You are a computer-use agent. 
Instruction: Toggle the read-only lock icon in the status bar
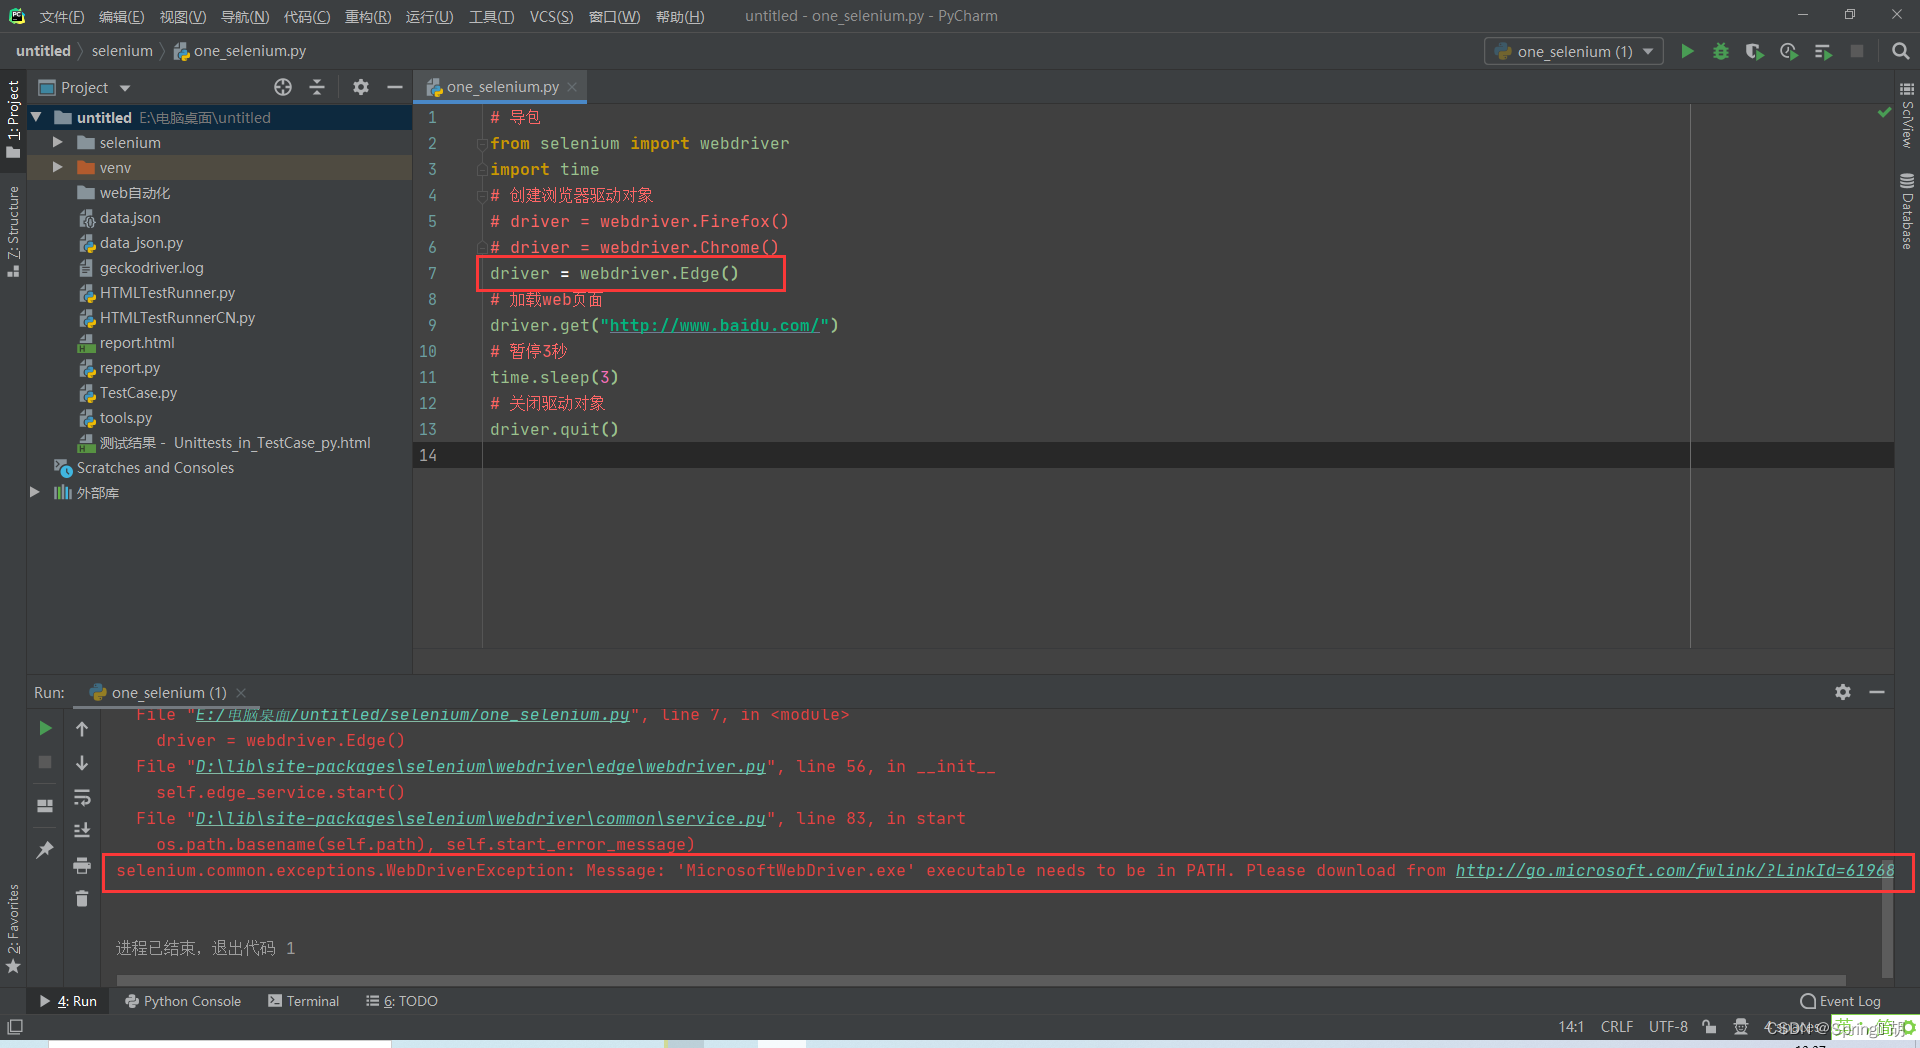[1710, 1027]
